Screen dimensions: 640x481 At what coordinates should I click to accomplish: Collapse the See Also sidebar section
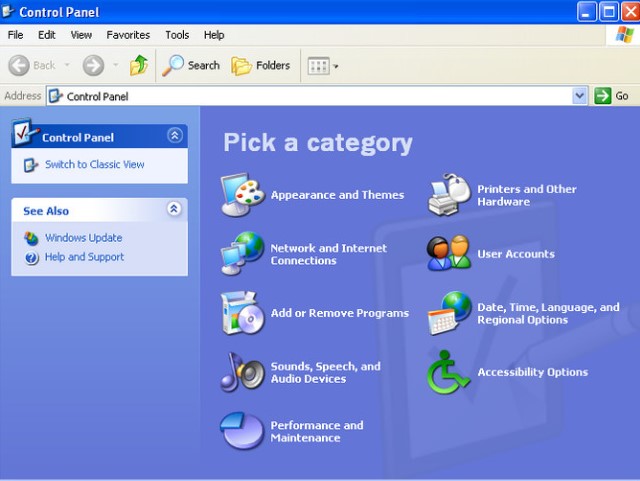(x=175, y=210)
